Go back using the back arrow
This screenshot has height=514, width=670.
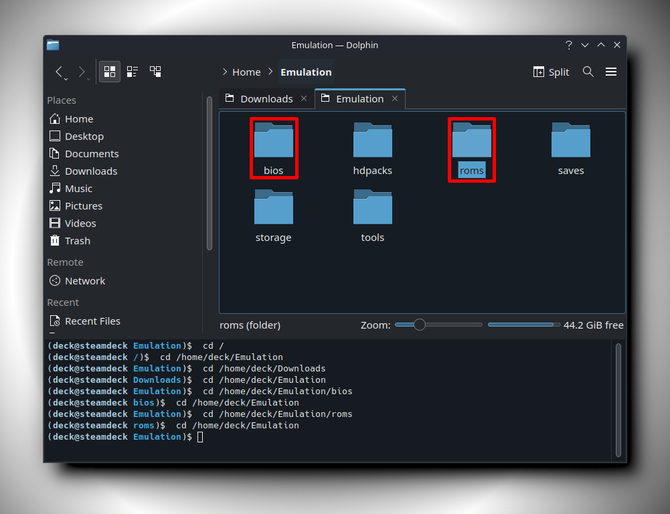point(59,71)
